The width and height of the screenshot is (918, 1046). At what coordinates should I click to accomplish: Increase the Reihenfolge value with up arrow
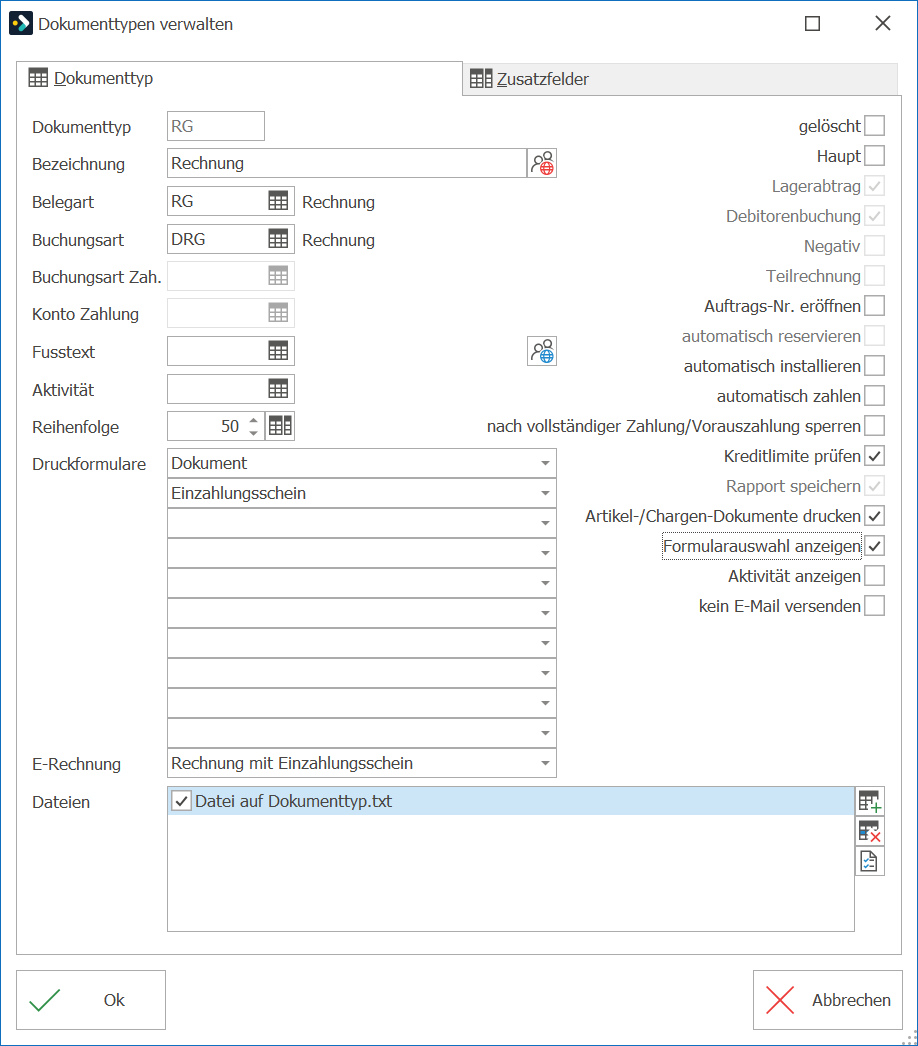pos(254,420)
